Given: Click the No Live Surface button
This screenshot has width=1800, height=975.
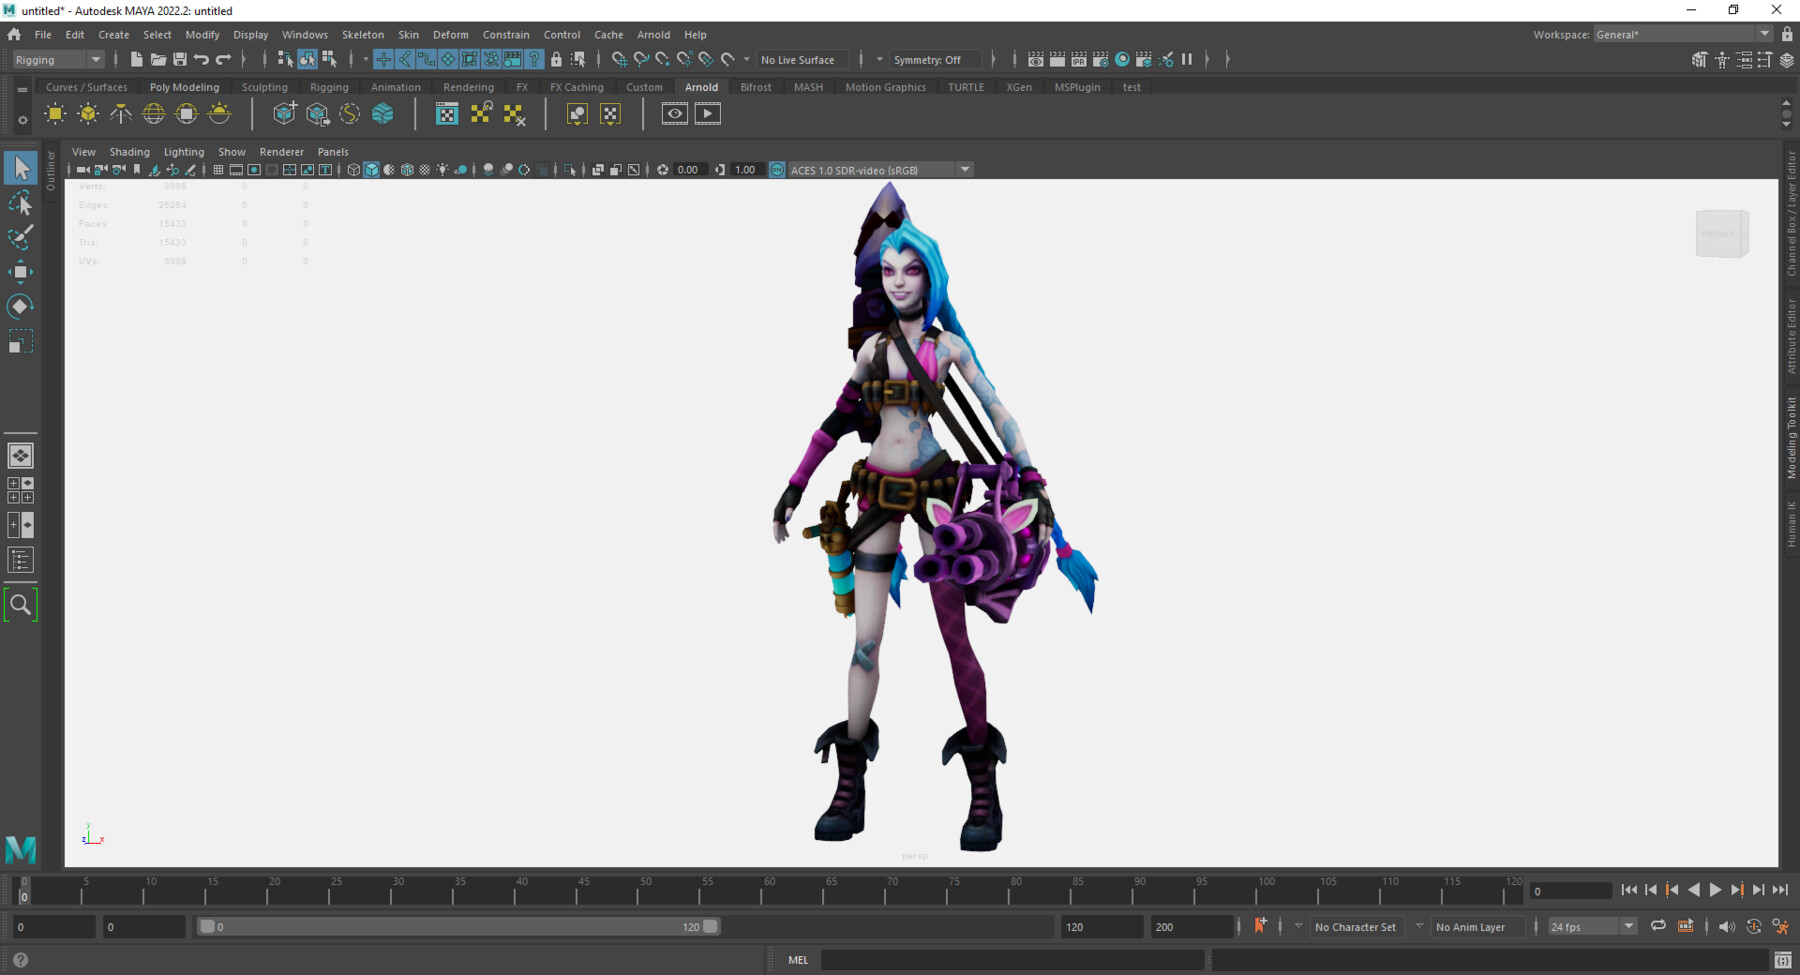Looking at the screenshot, I should [801, 59].
